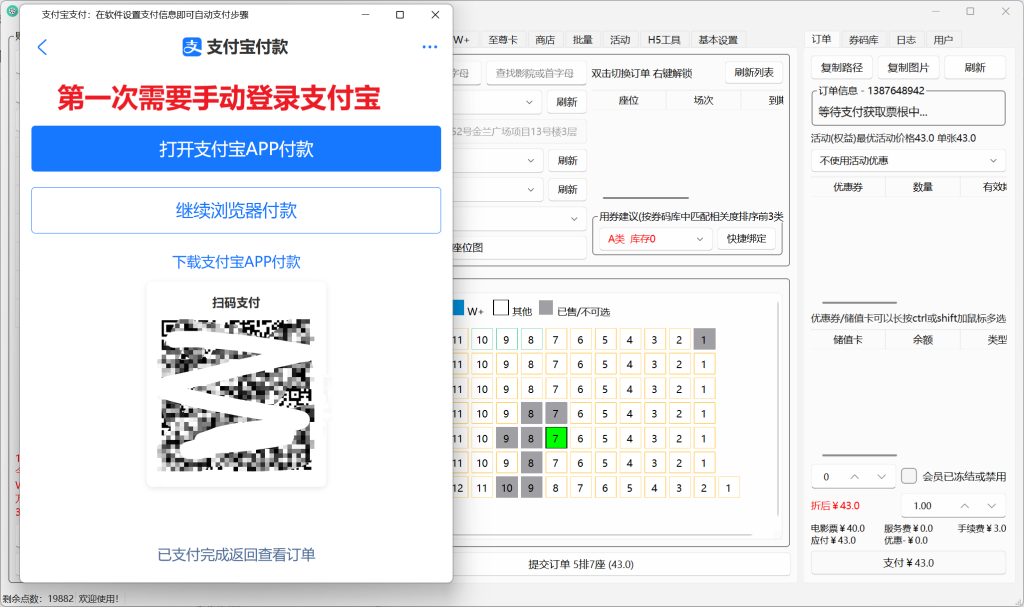Viewport: 1024px width, 607px height.
Task: Click the 折后 ¥43.0 price text
Action: [x=835, y=506]
